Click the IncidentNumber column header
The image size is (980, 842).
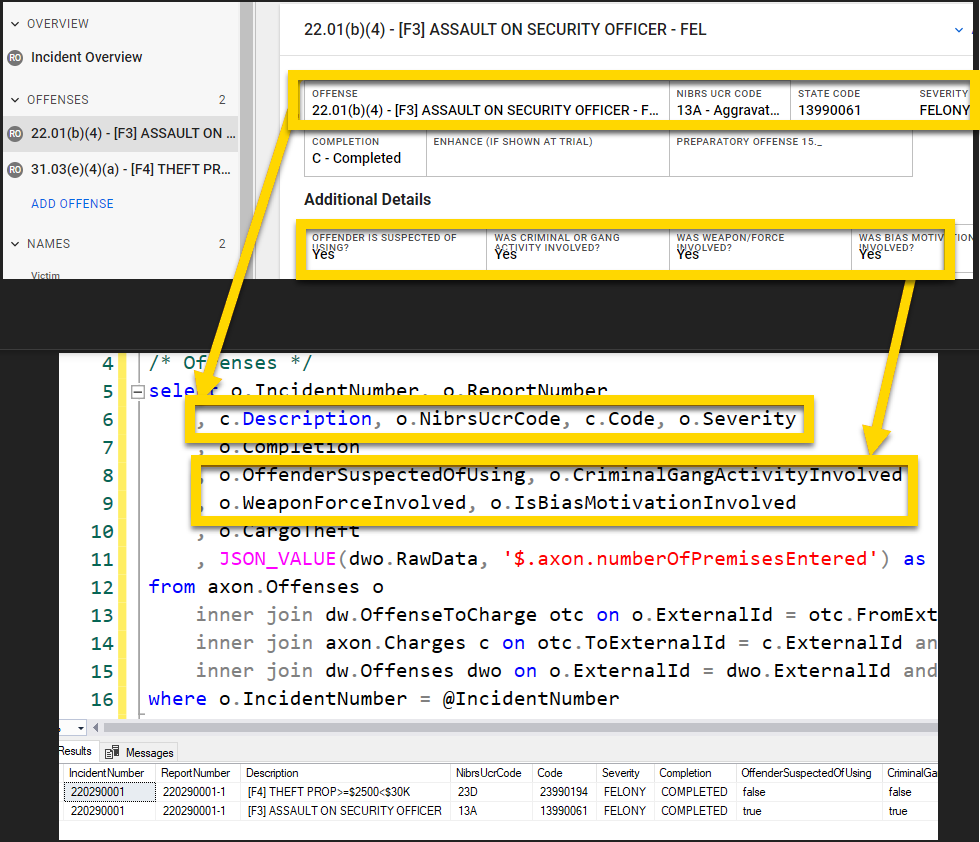pyautogui.click(x=106, y=772)
